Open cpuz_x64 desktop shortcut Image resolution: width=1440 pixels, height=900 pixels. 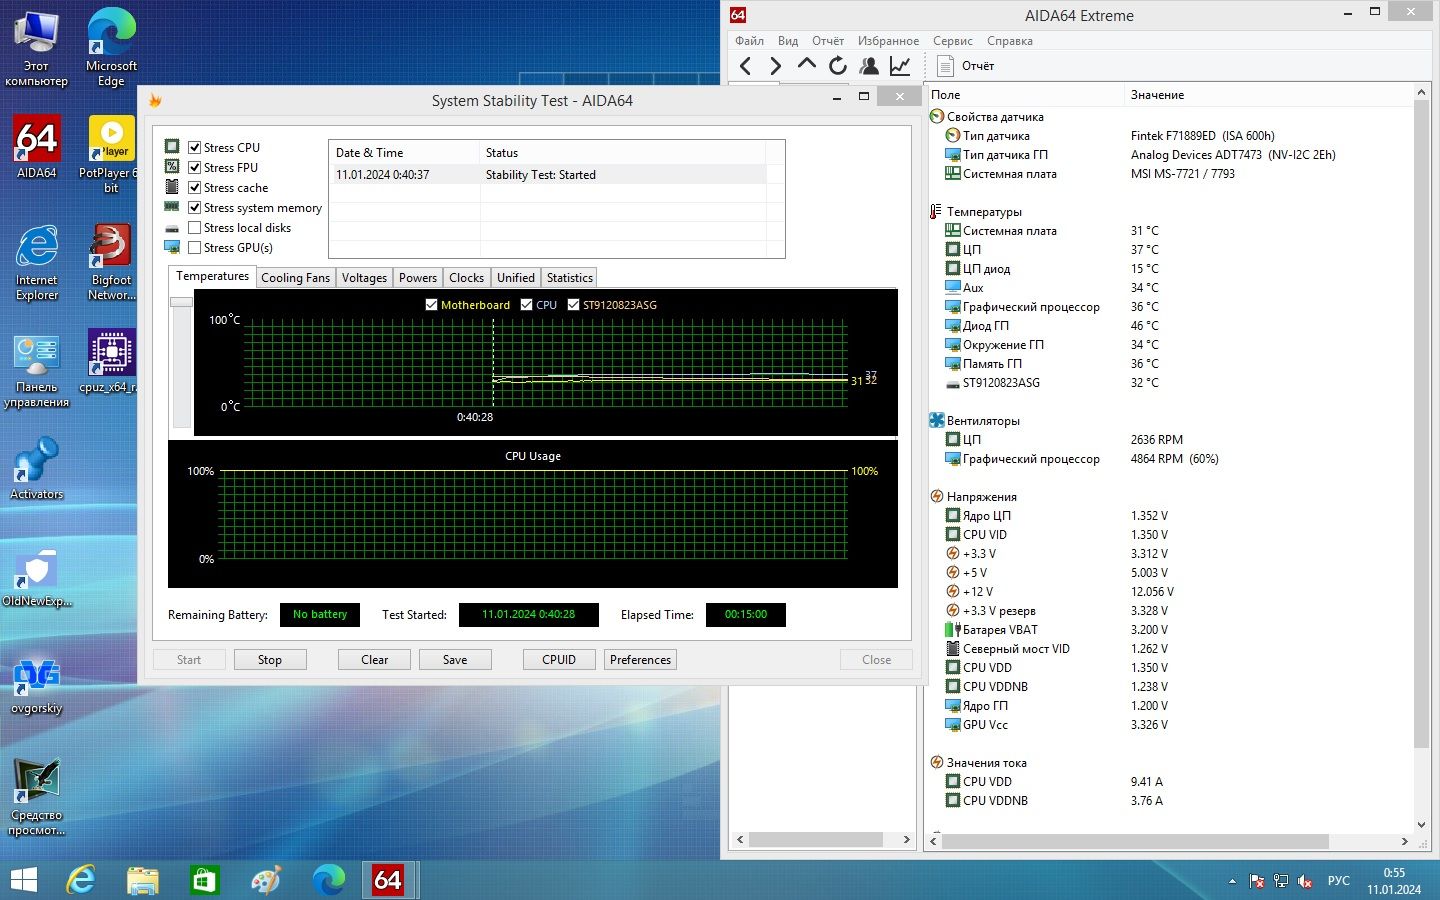click(111, 361)
